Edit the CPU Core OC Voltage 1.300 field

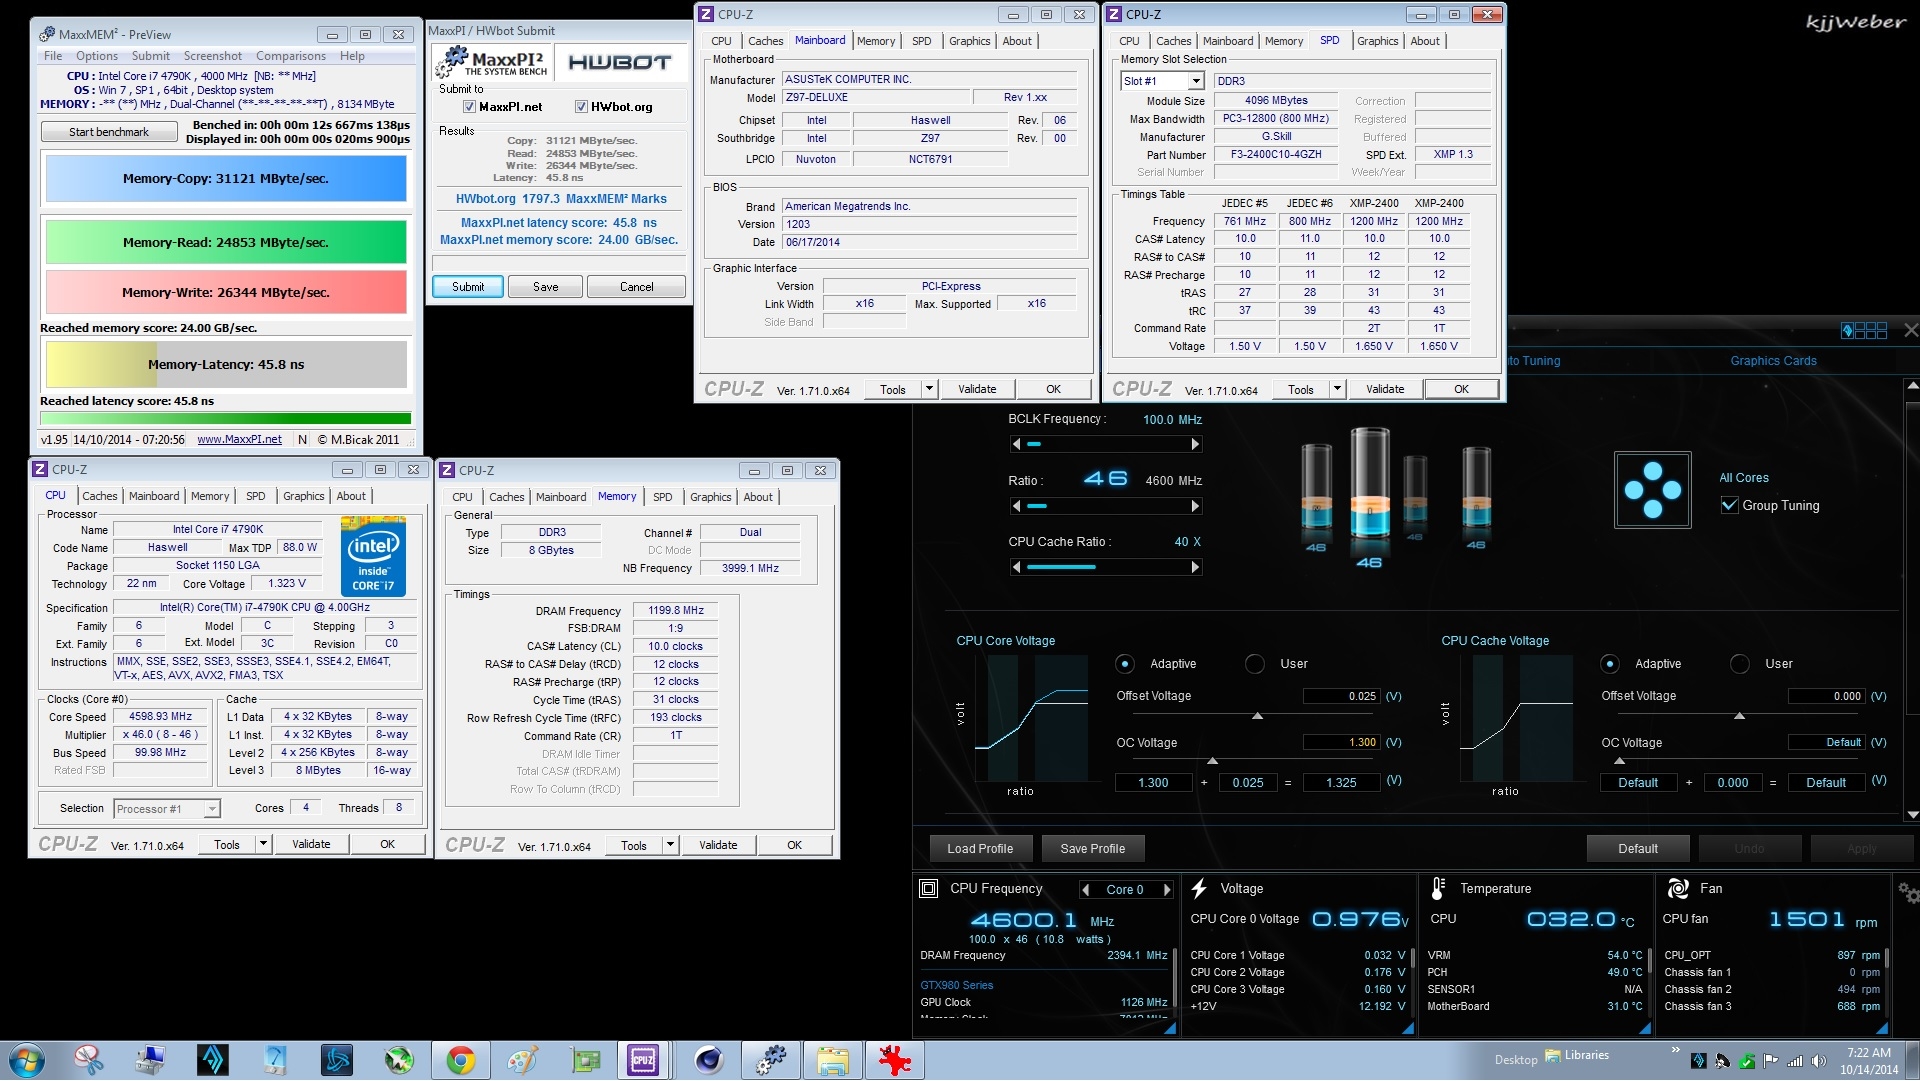pos(1341,743)
